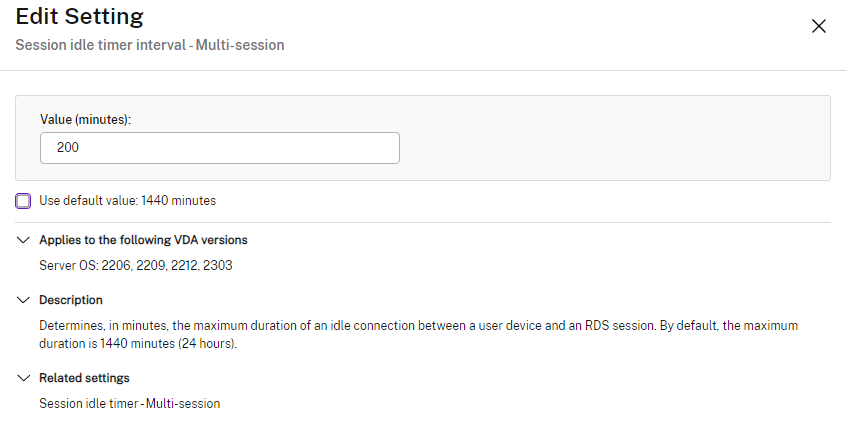Click the Related settings heading
Viewport: 846px width, 421px height.
tap(84, 378)
